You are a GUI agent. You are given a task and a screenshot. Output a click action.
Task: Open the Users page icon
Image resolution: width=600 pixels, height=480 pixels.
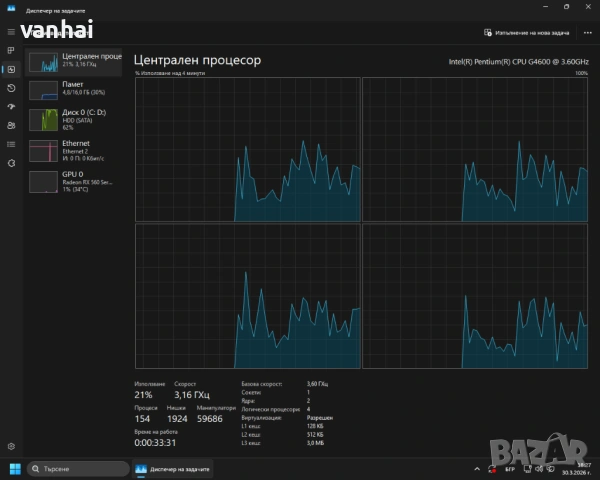(x=11, y=126)
